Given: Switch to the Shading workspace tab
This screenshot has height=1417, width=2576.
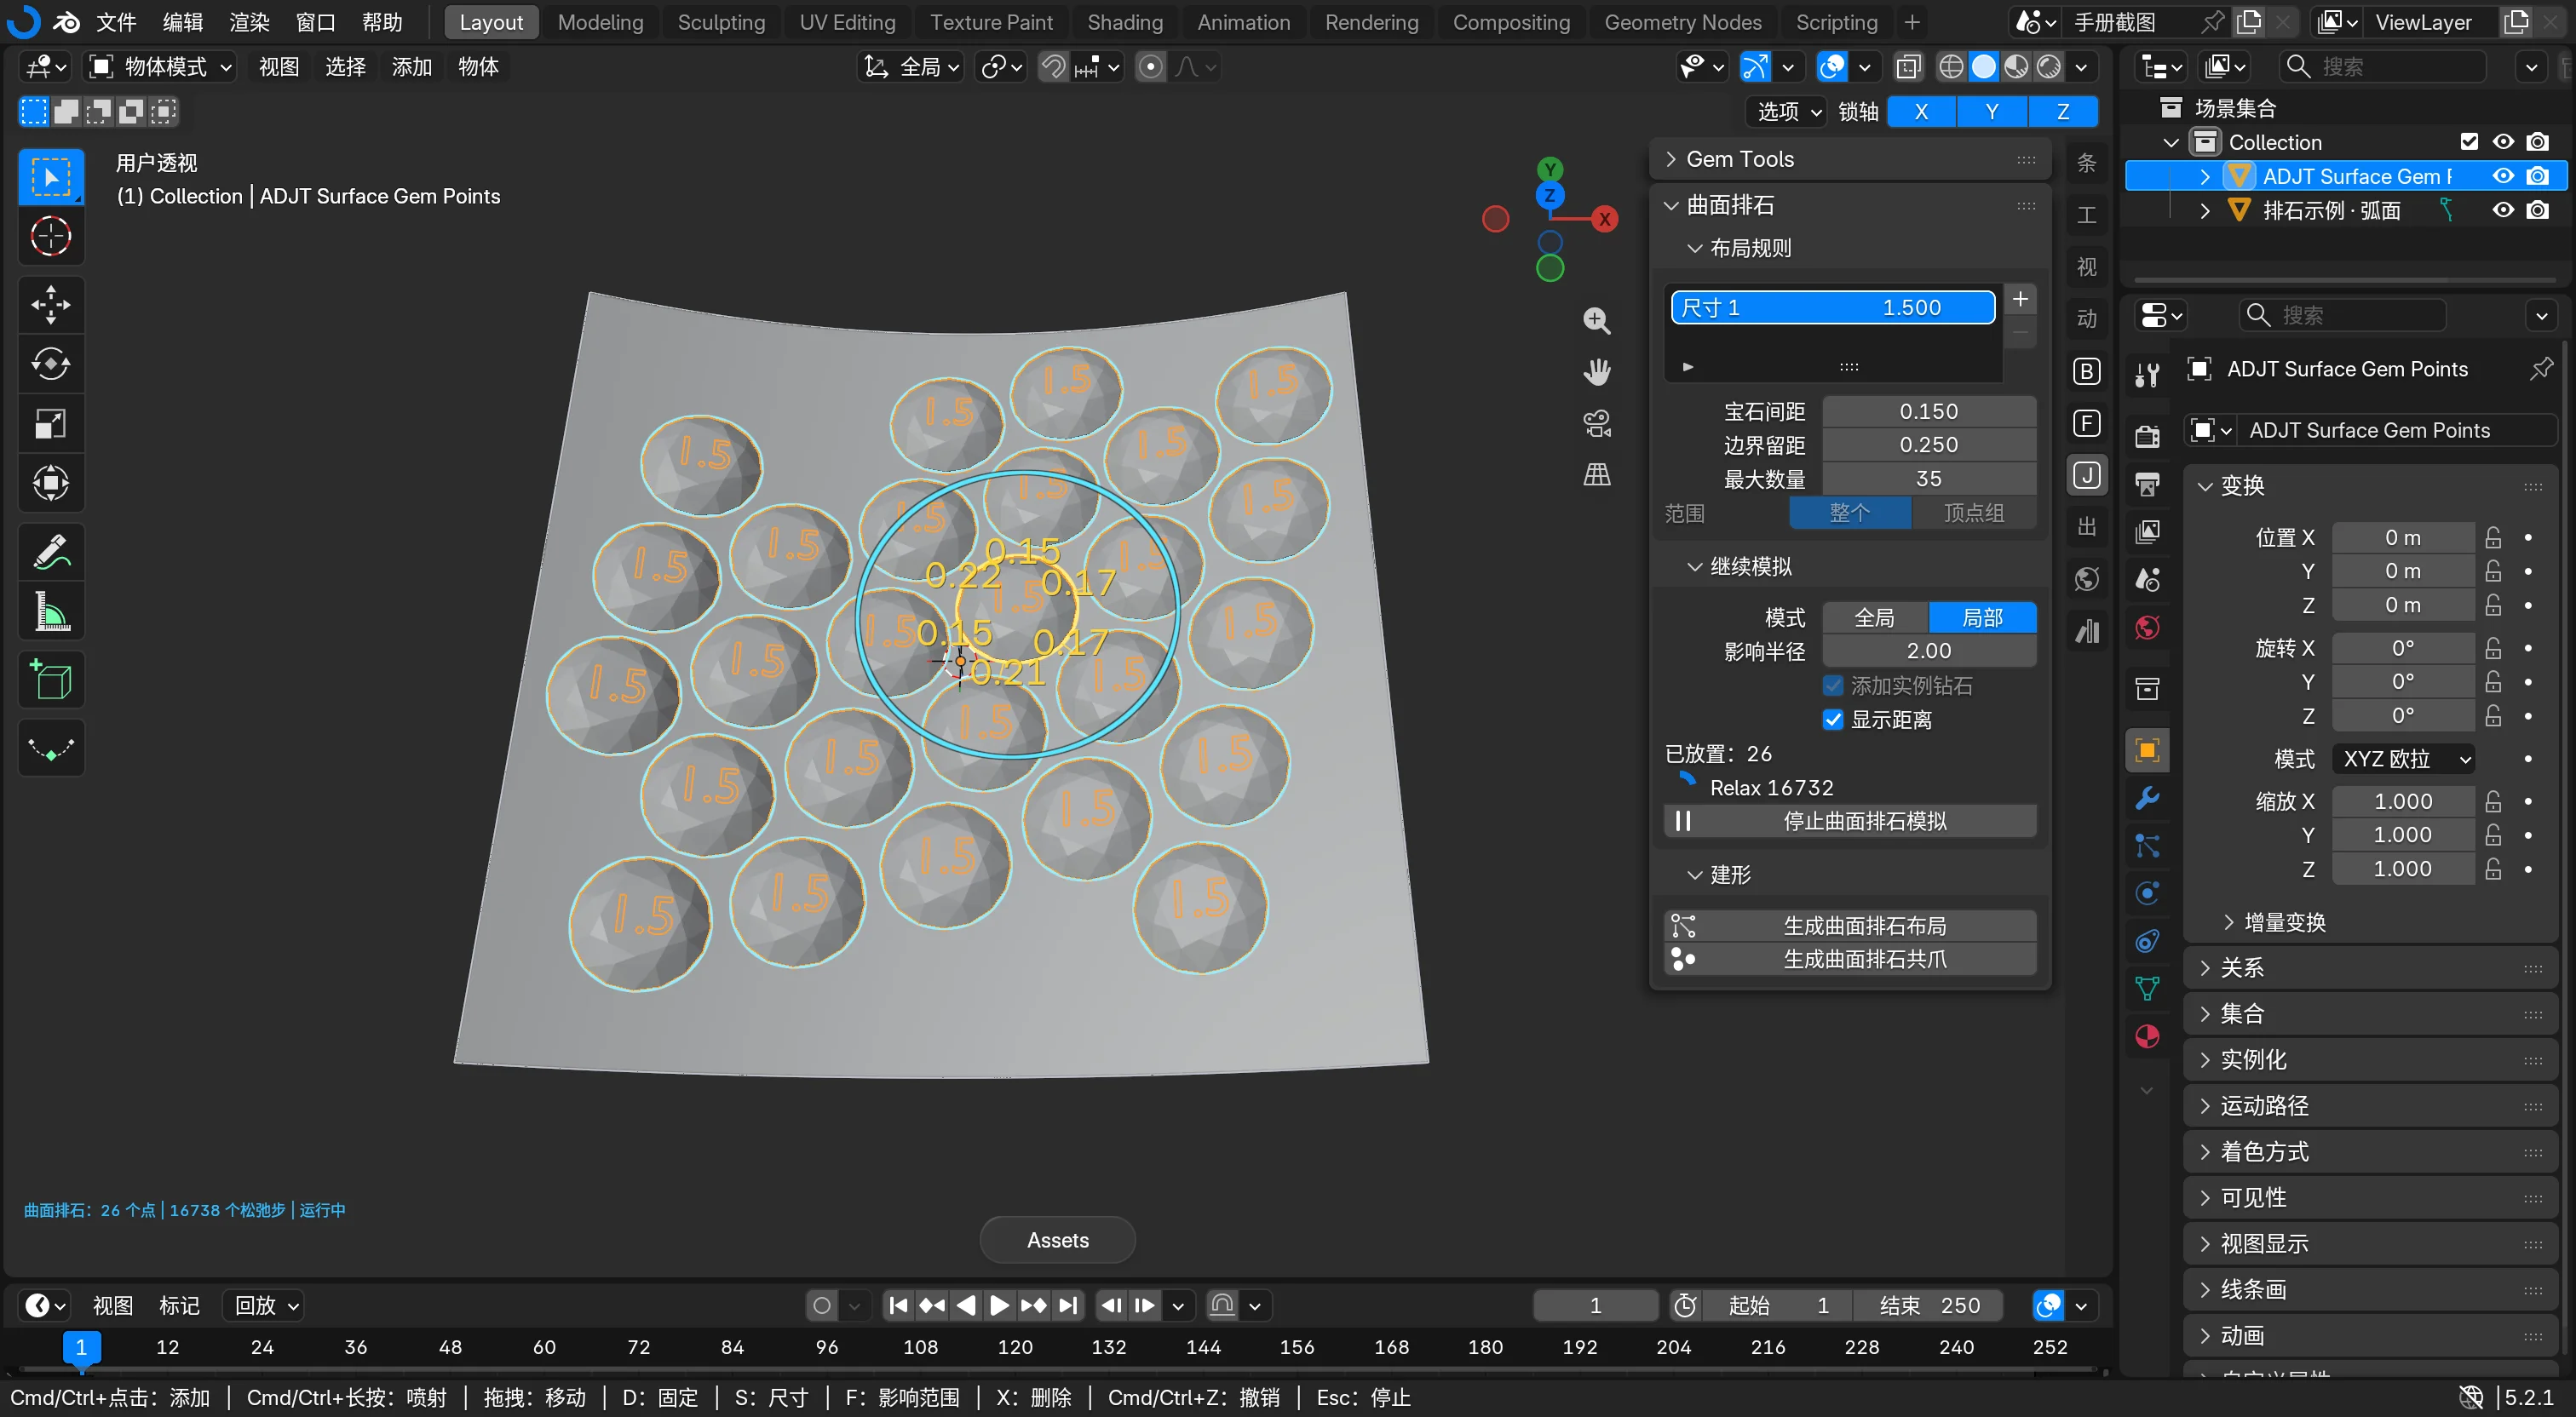Looking at the screenshot, I should tap(1124, 22).
